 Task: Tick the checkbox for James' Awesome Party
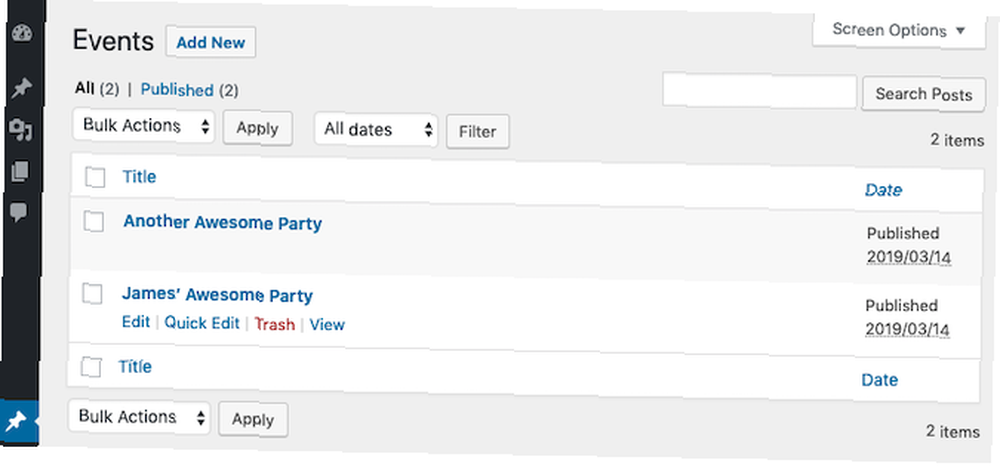tap(92, 294)
